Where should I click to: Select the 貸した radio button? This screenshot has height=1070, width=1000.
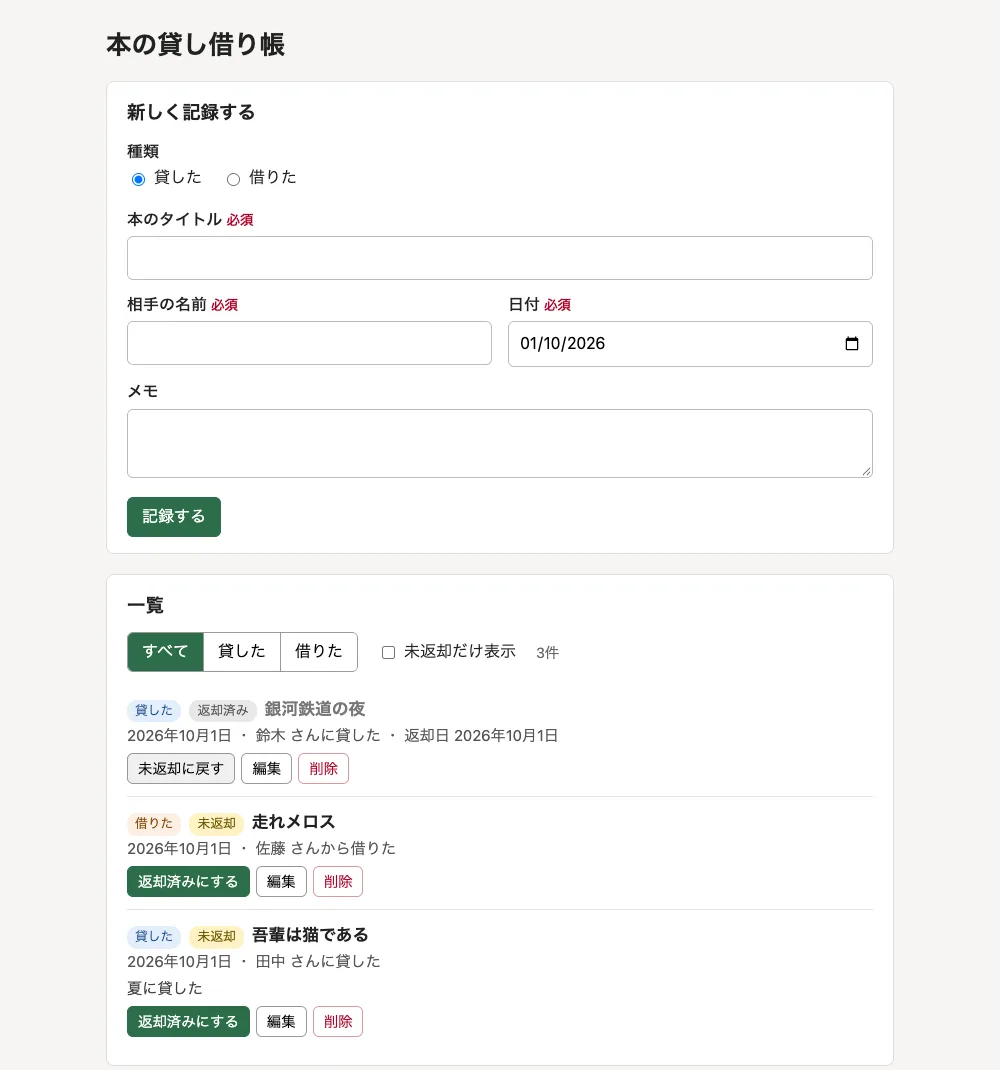point(139,179)
